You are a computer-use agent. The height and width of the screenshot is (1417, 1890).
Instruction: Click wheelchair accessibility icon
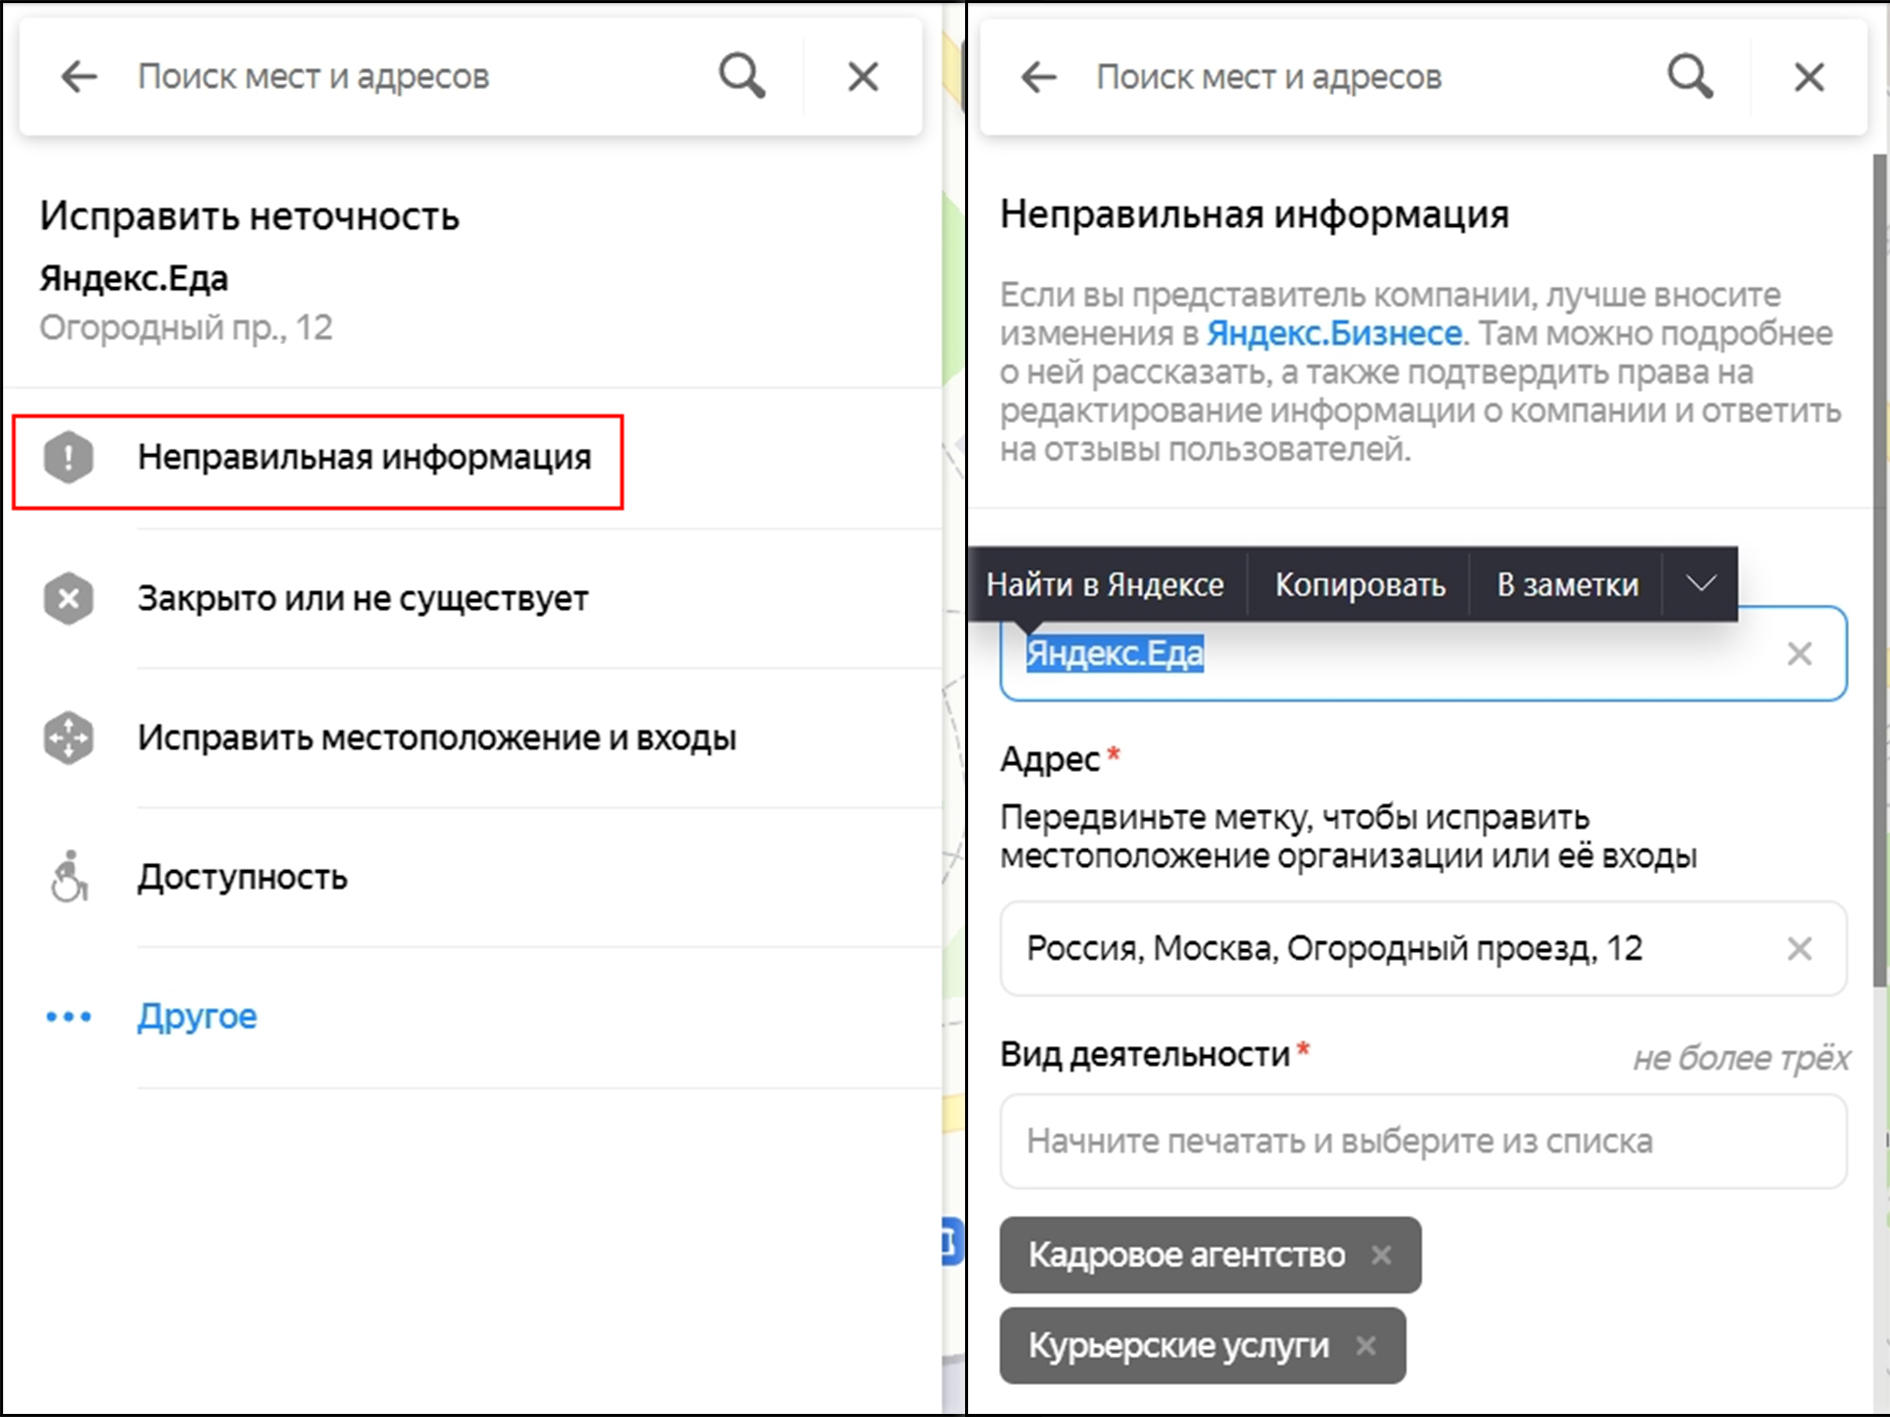point(68,877)
